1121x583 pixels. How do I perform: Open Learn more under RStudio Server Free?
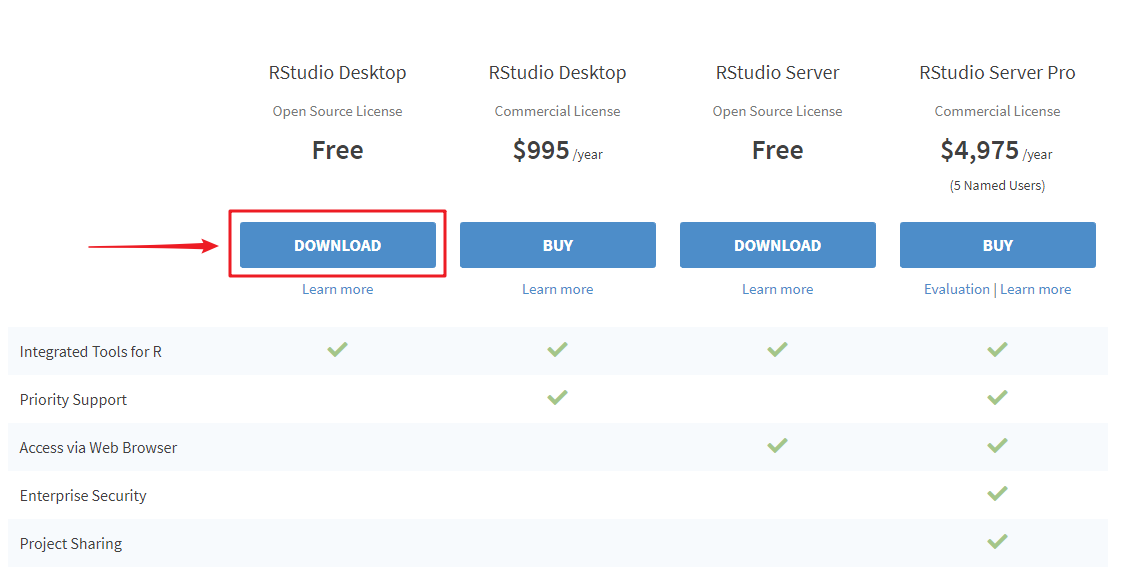(778, 289)
